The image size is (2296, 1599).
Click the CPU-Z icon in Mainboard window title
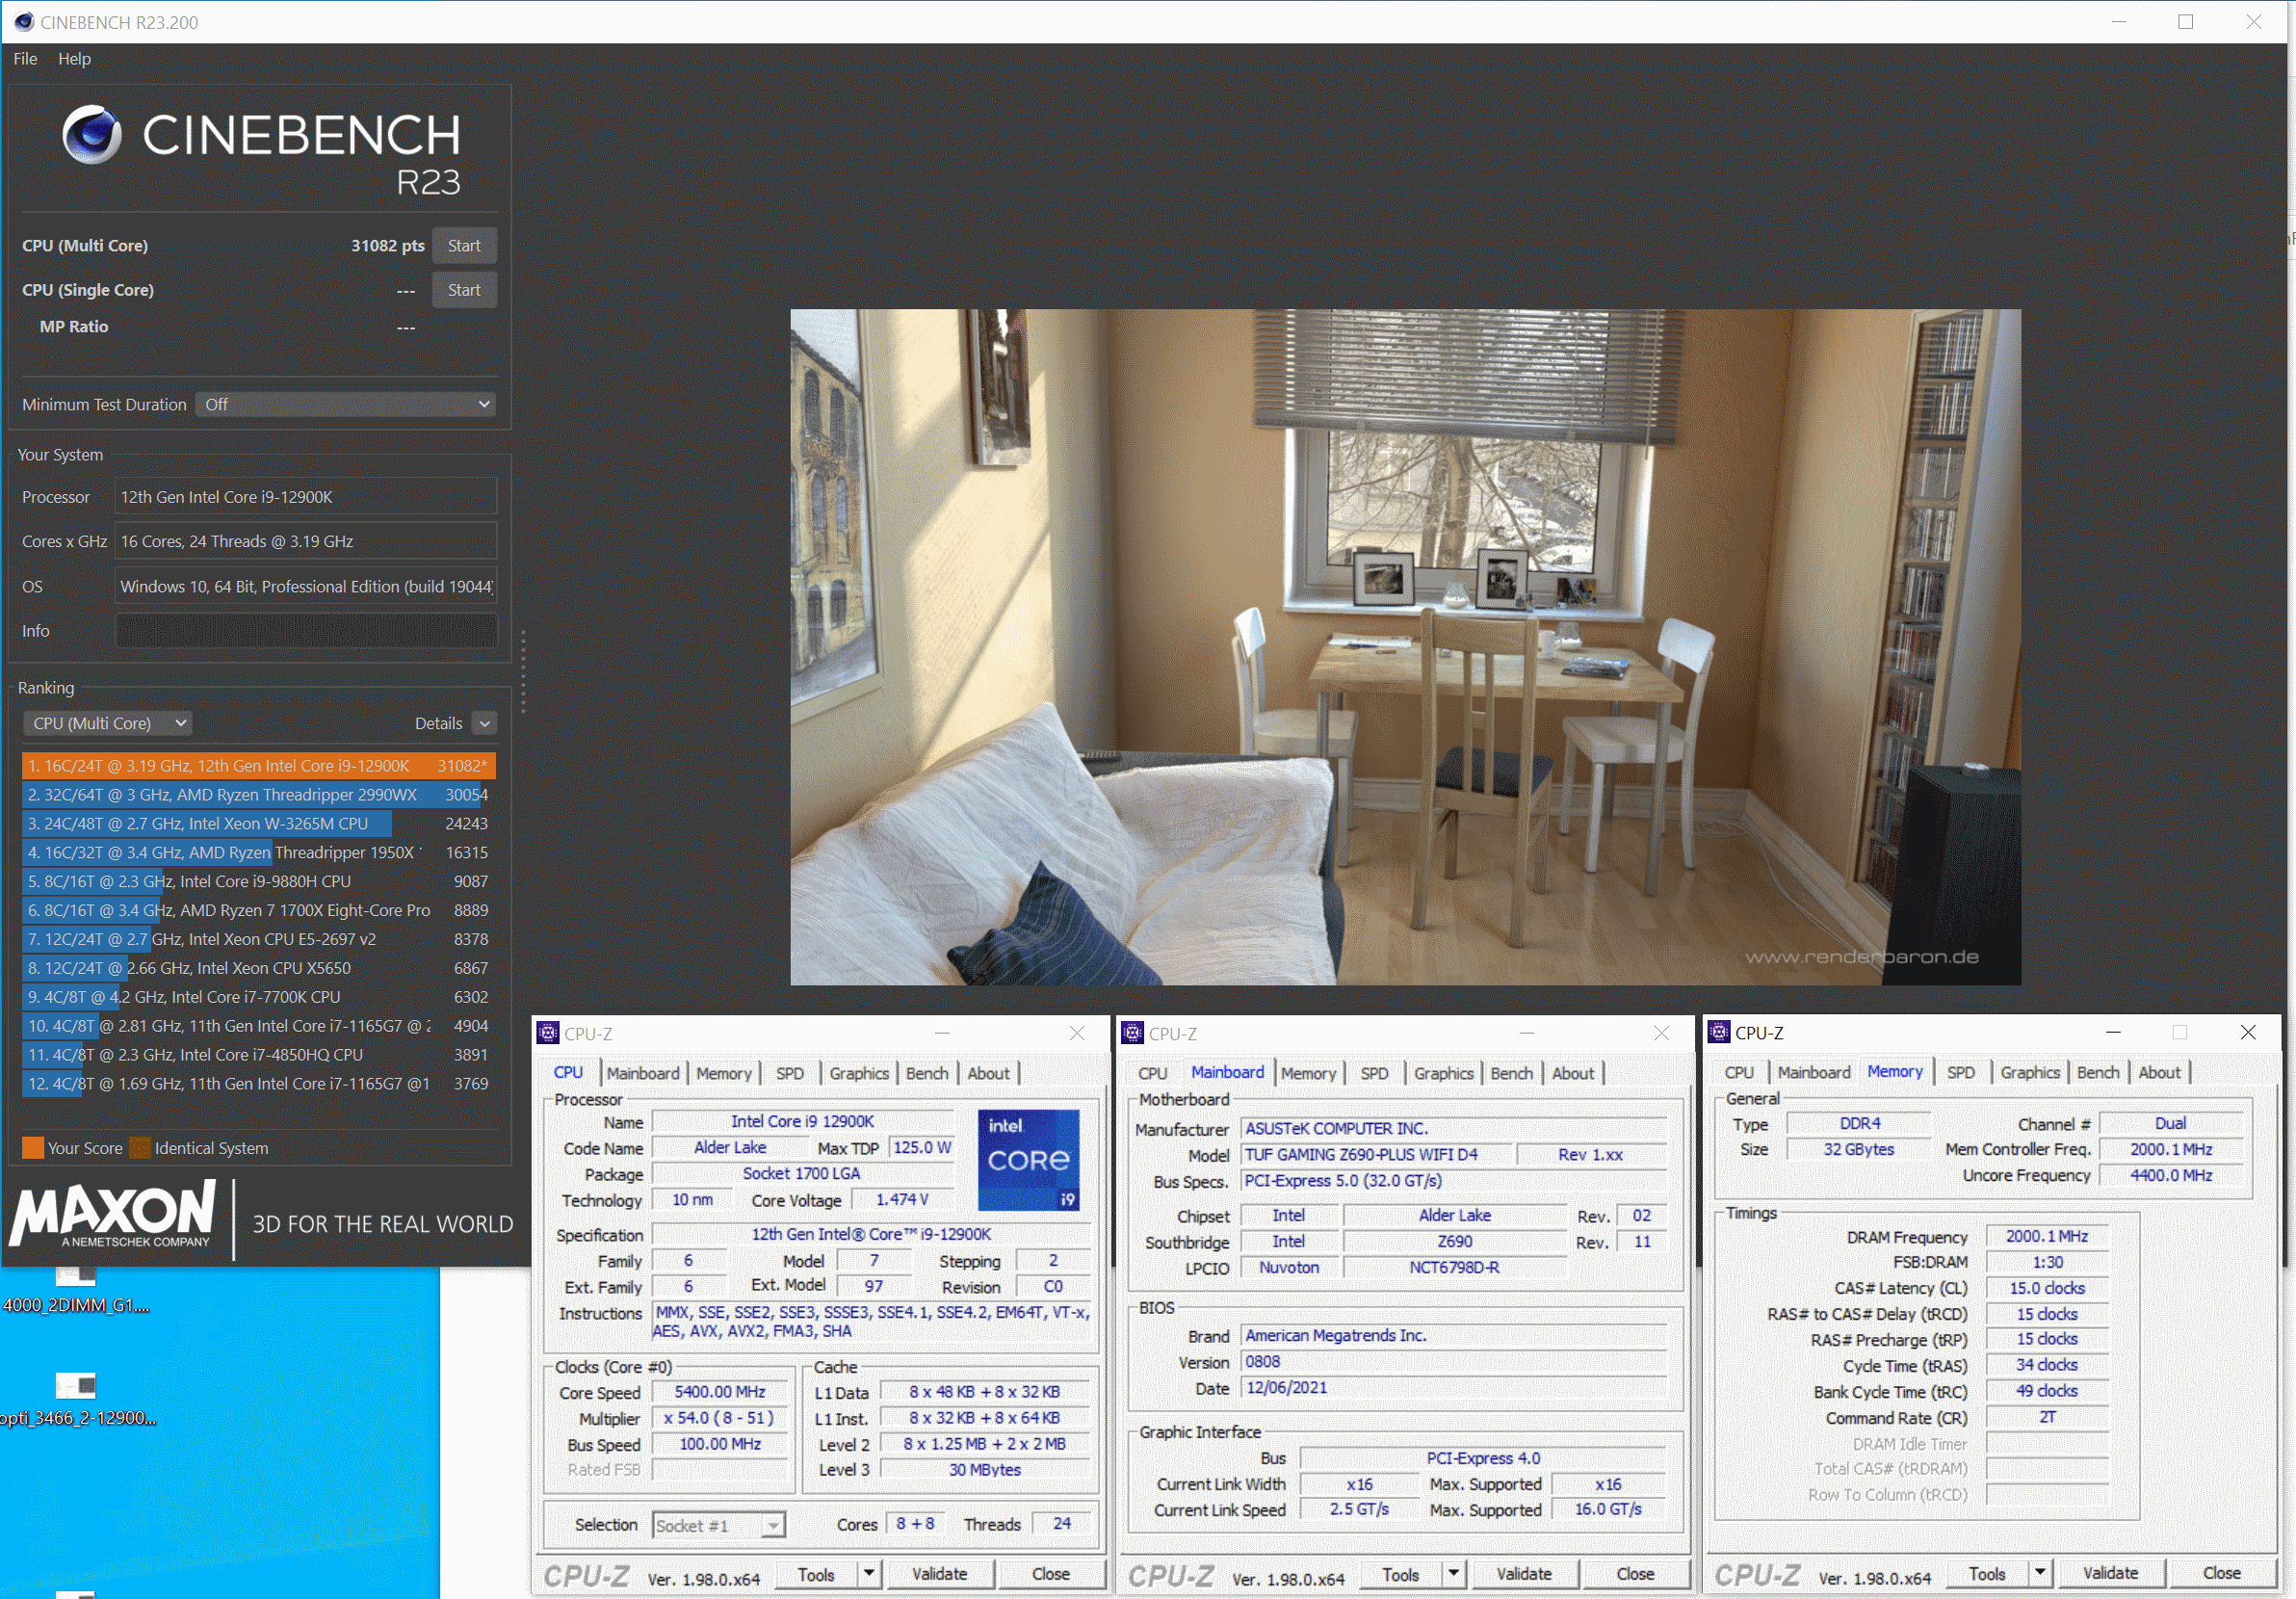pyautogui.click(x=1132, y=1033)
